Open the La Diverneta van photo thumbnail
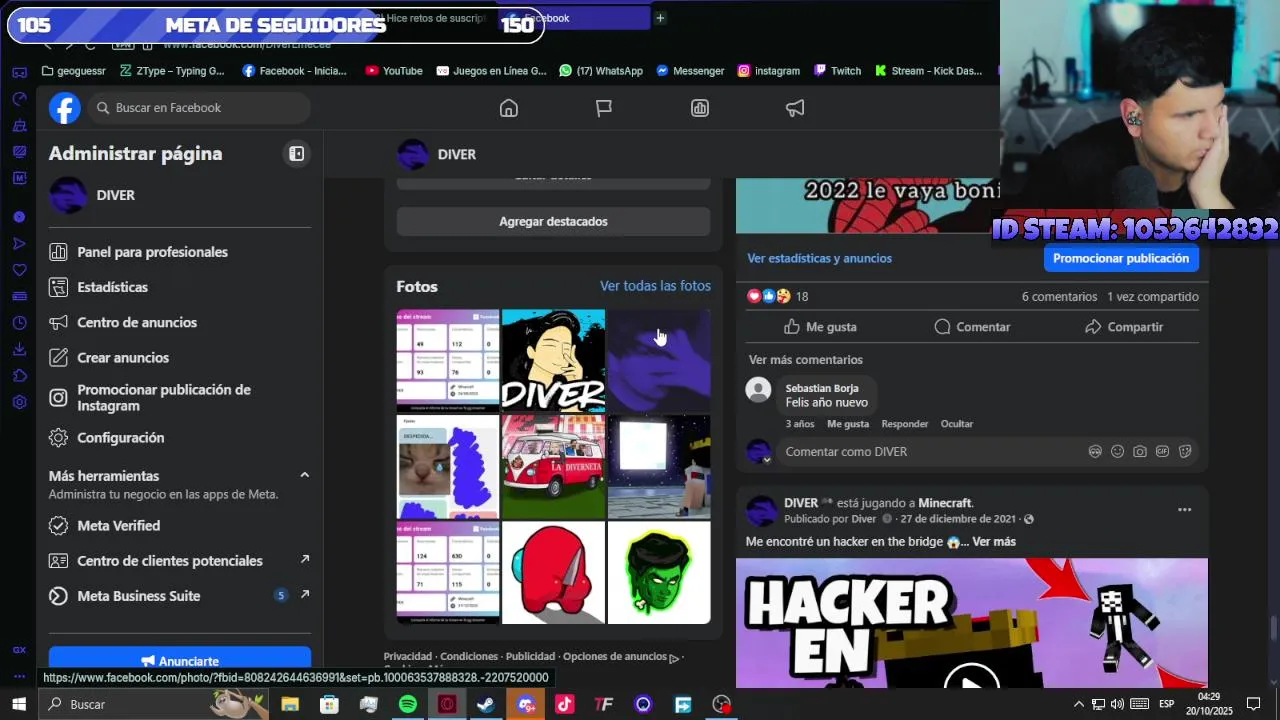This screenshot has width=1280, height=720. (x=553, y=467)
